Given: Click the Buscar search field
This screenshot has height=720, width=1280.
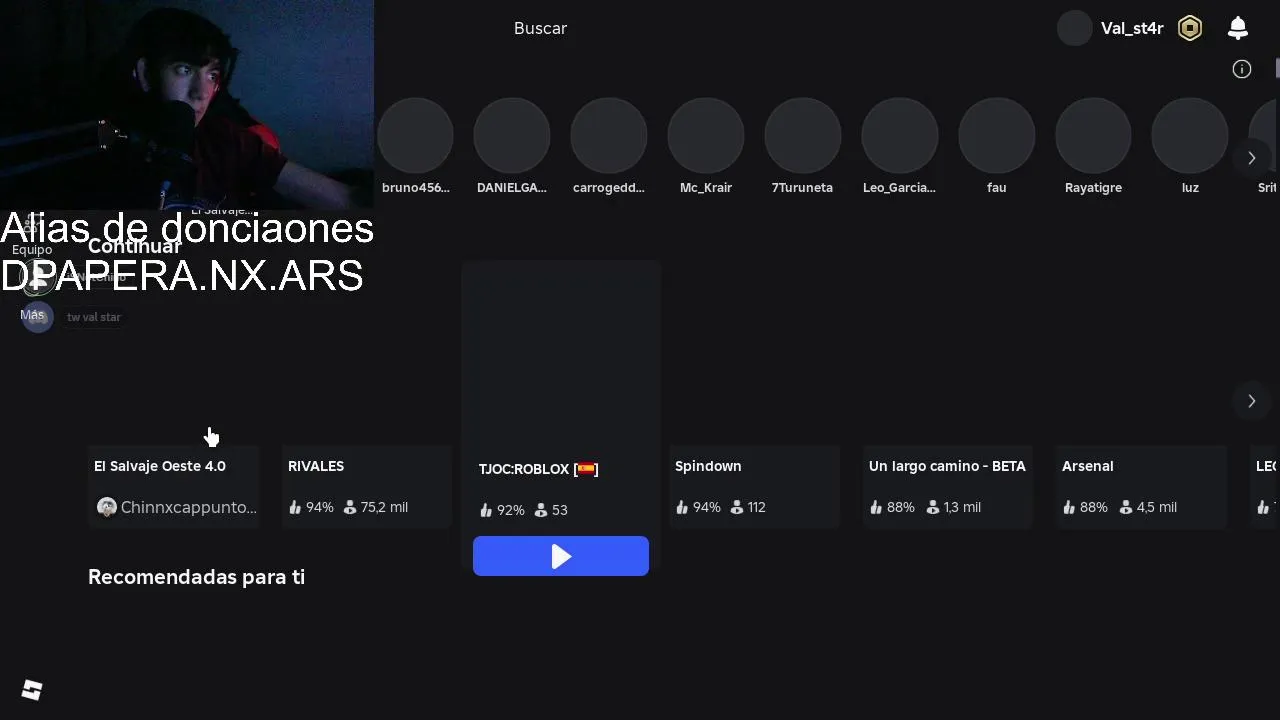Looking at the screenshot, I should [x=540, y=28].
